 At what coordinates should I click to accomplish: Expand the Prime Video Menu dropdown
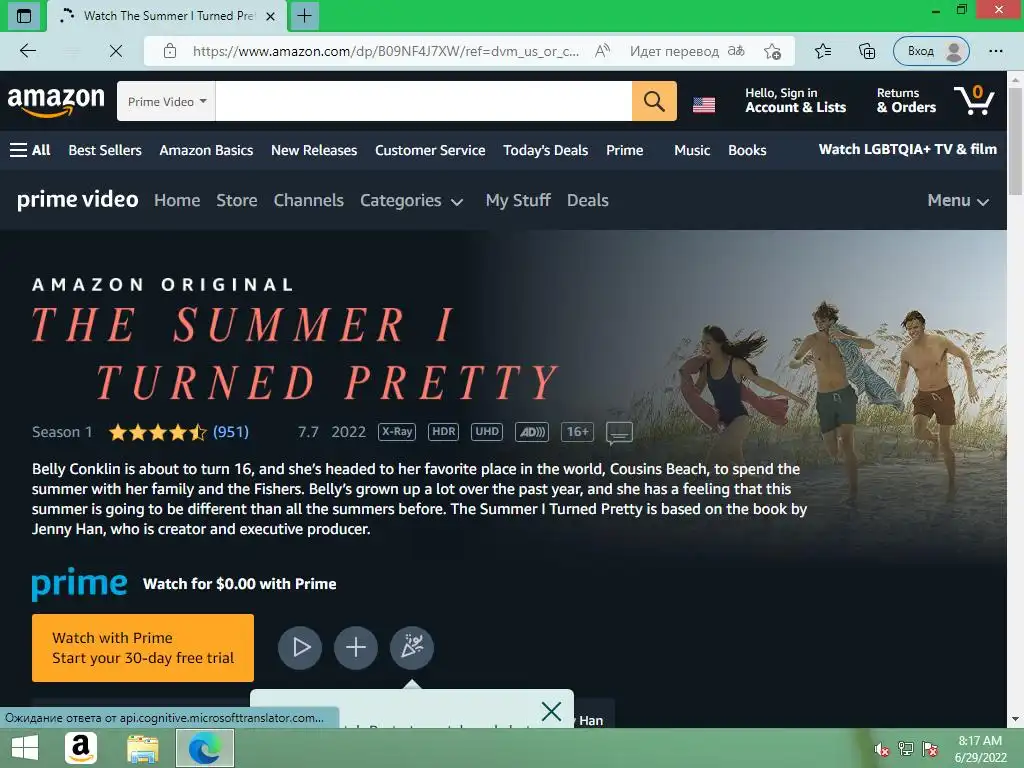click(958, 200)
